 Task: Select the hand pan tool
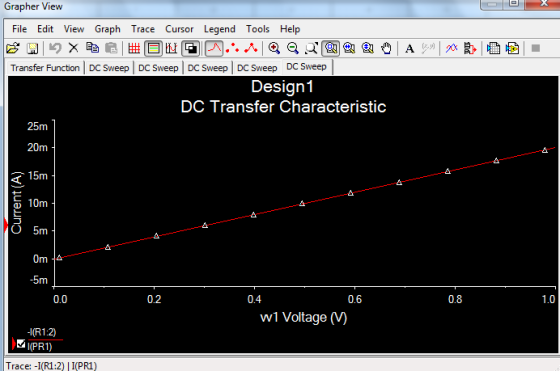coord(386,48)
